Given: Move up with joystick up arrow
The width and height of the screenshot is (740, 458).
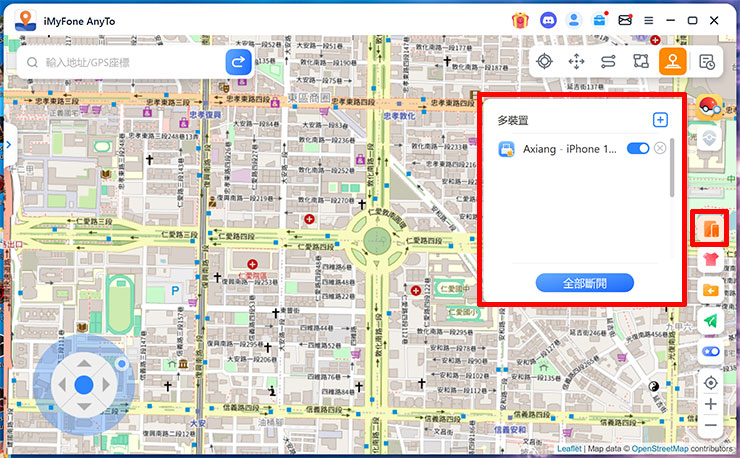Looking at the screenshot, I should (84, 363).
